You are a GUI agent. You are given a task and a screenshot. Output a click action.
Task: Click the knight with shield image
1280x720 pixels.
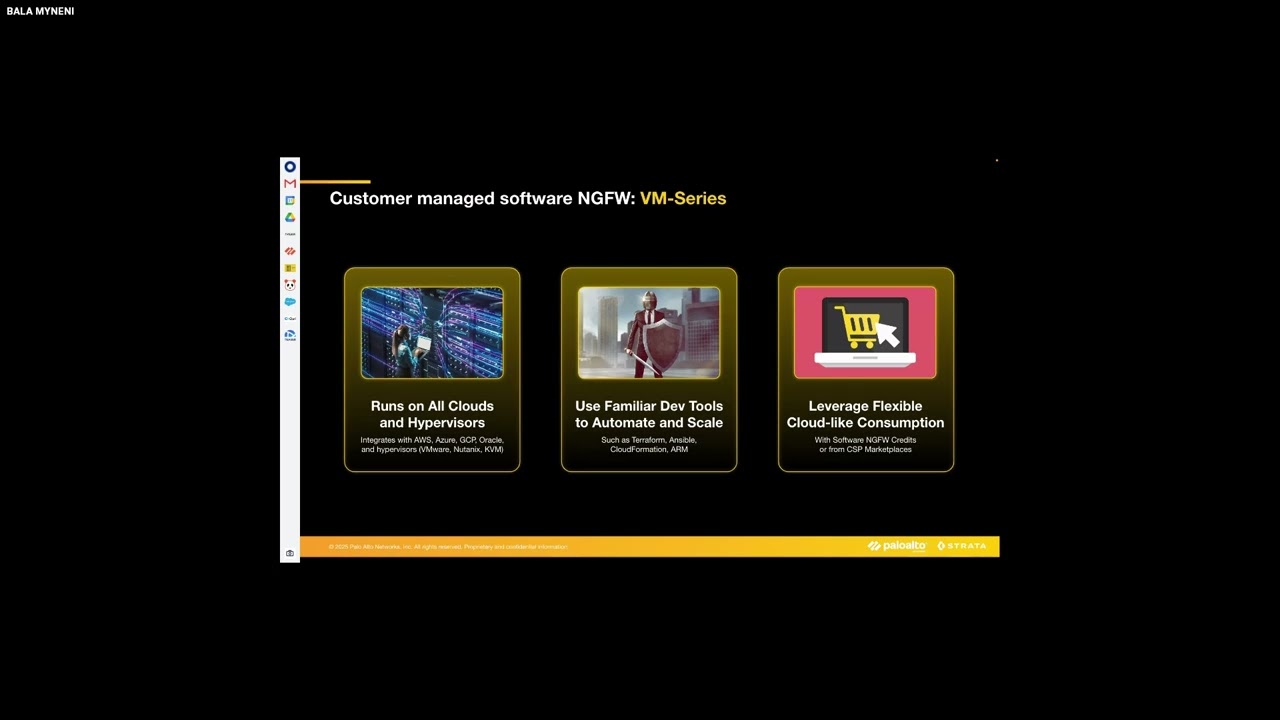[649, 333]
